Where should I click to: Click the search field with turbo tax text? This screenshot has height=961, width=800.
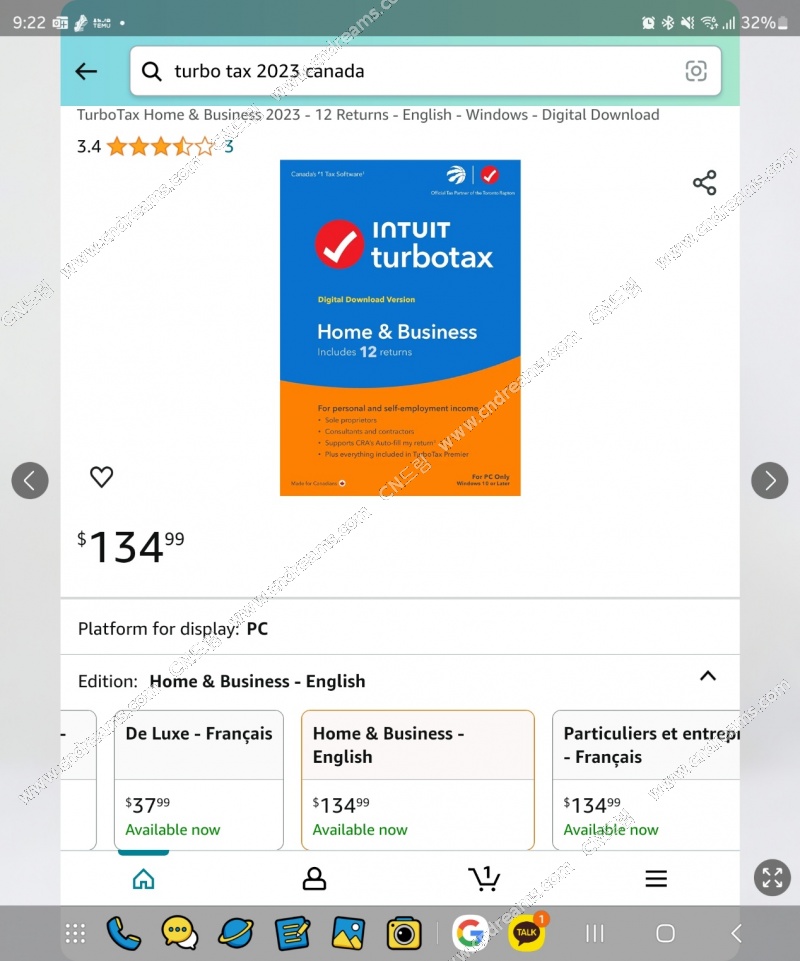(425, 71)
